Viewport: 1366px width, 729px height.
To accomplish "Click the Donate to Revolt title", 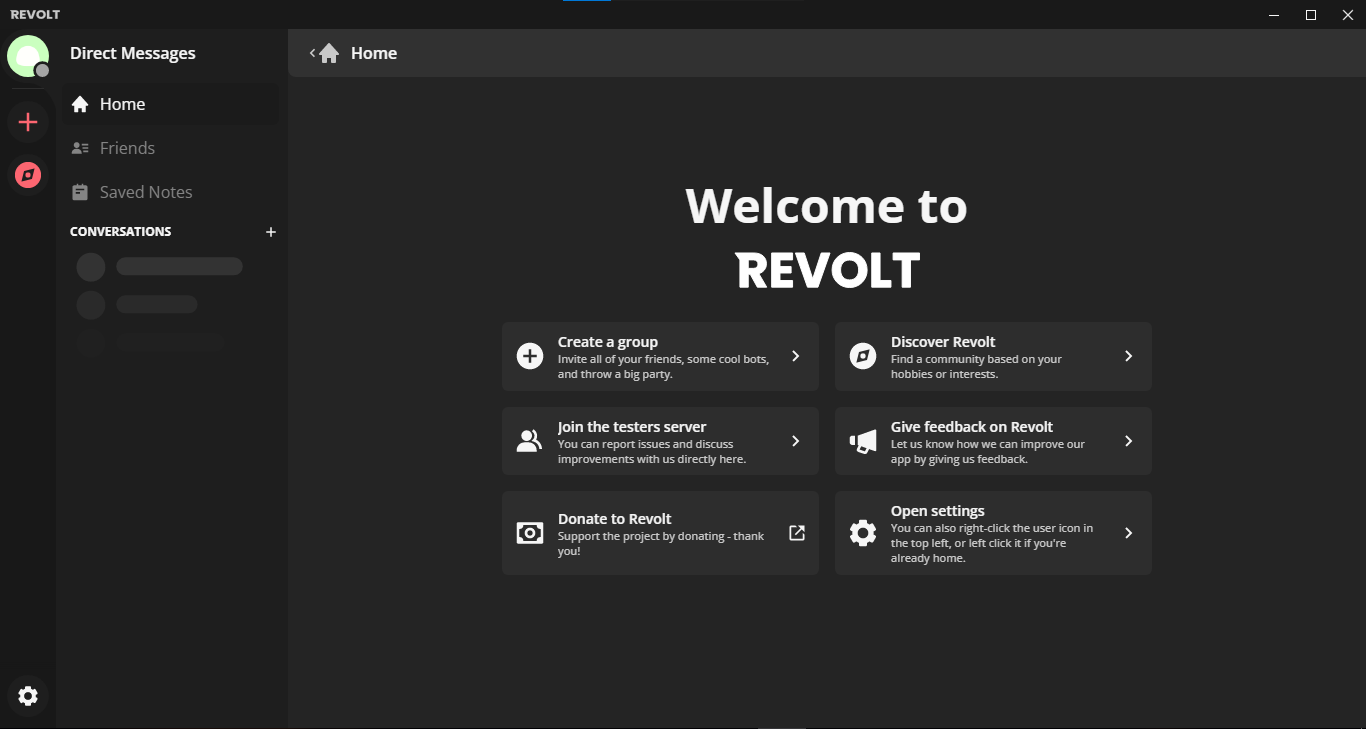I will (x=614, y=519).
